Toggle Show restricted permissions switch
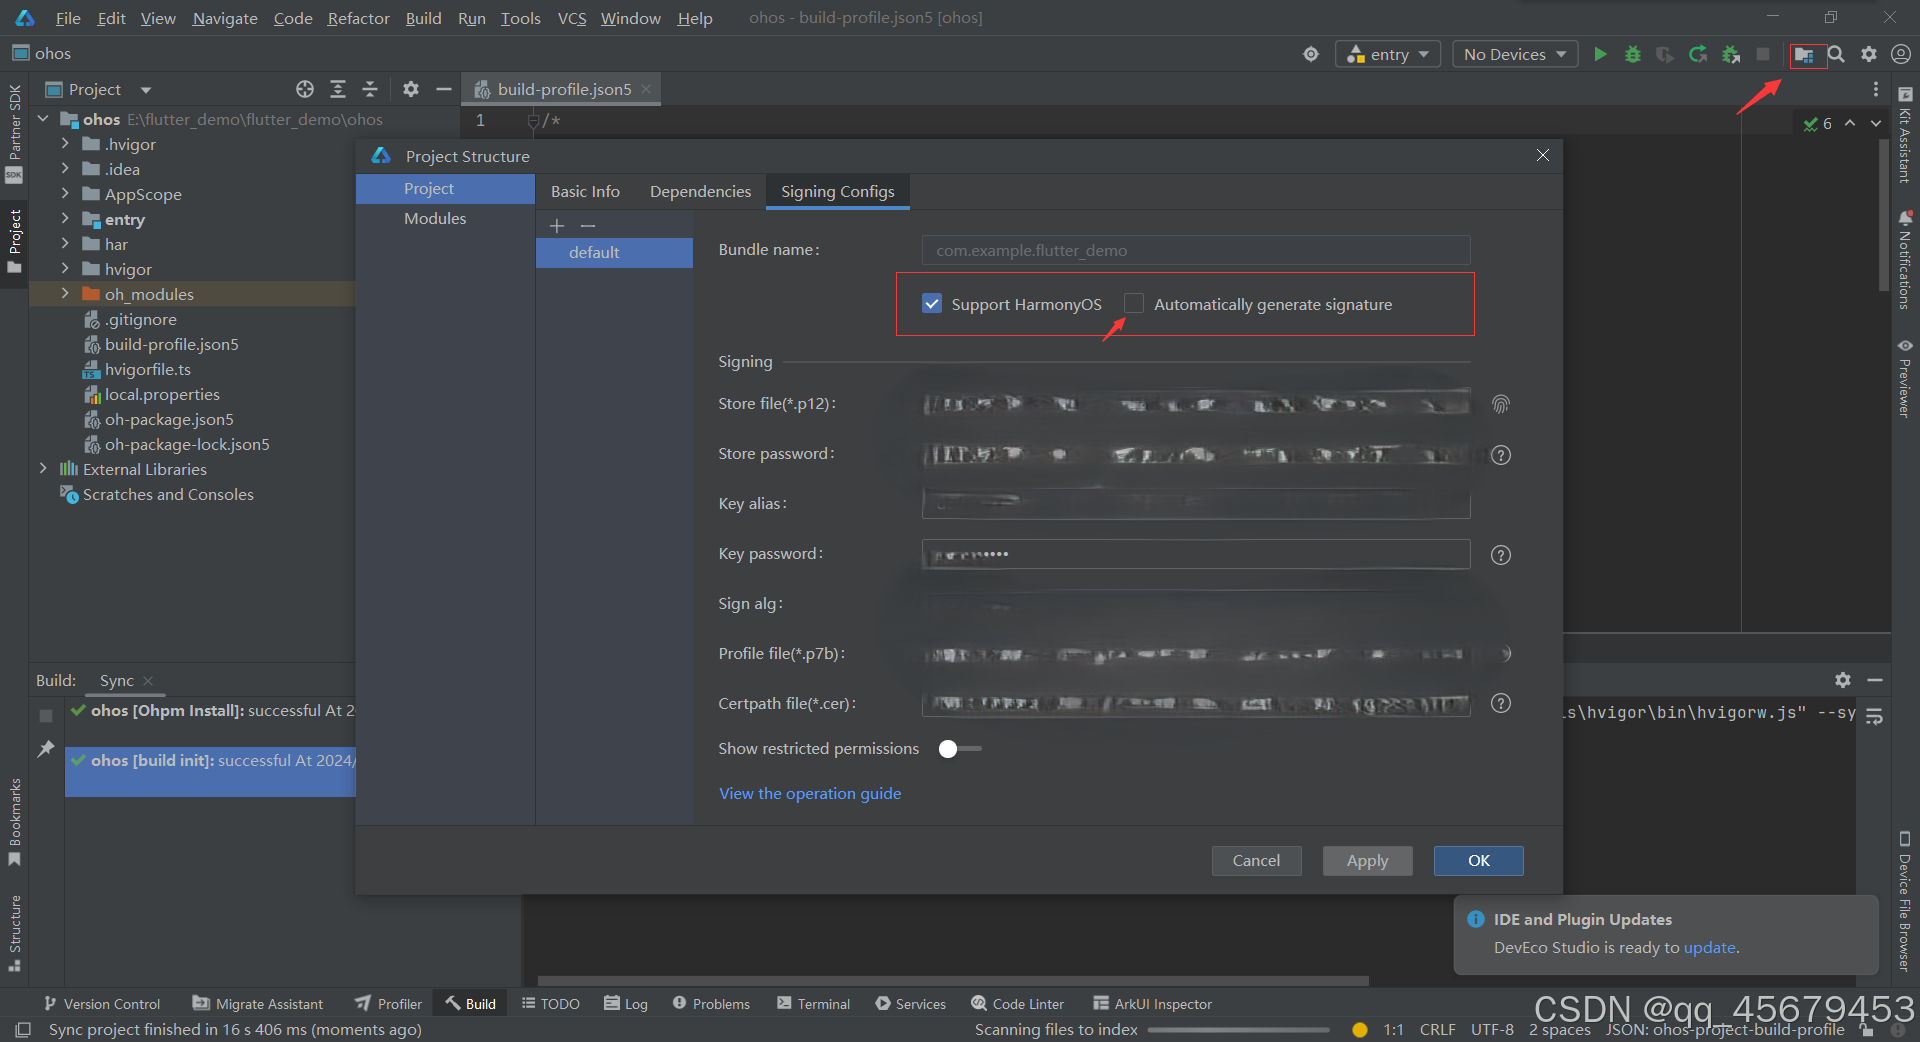 pyautogui.click(x=960, y=749)
